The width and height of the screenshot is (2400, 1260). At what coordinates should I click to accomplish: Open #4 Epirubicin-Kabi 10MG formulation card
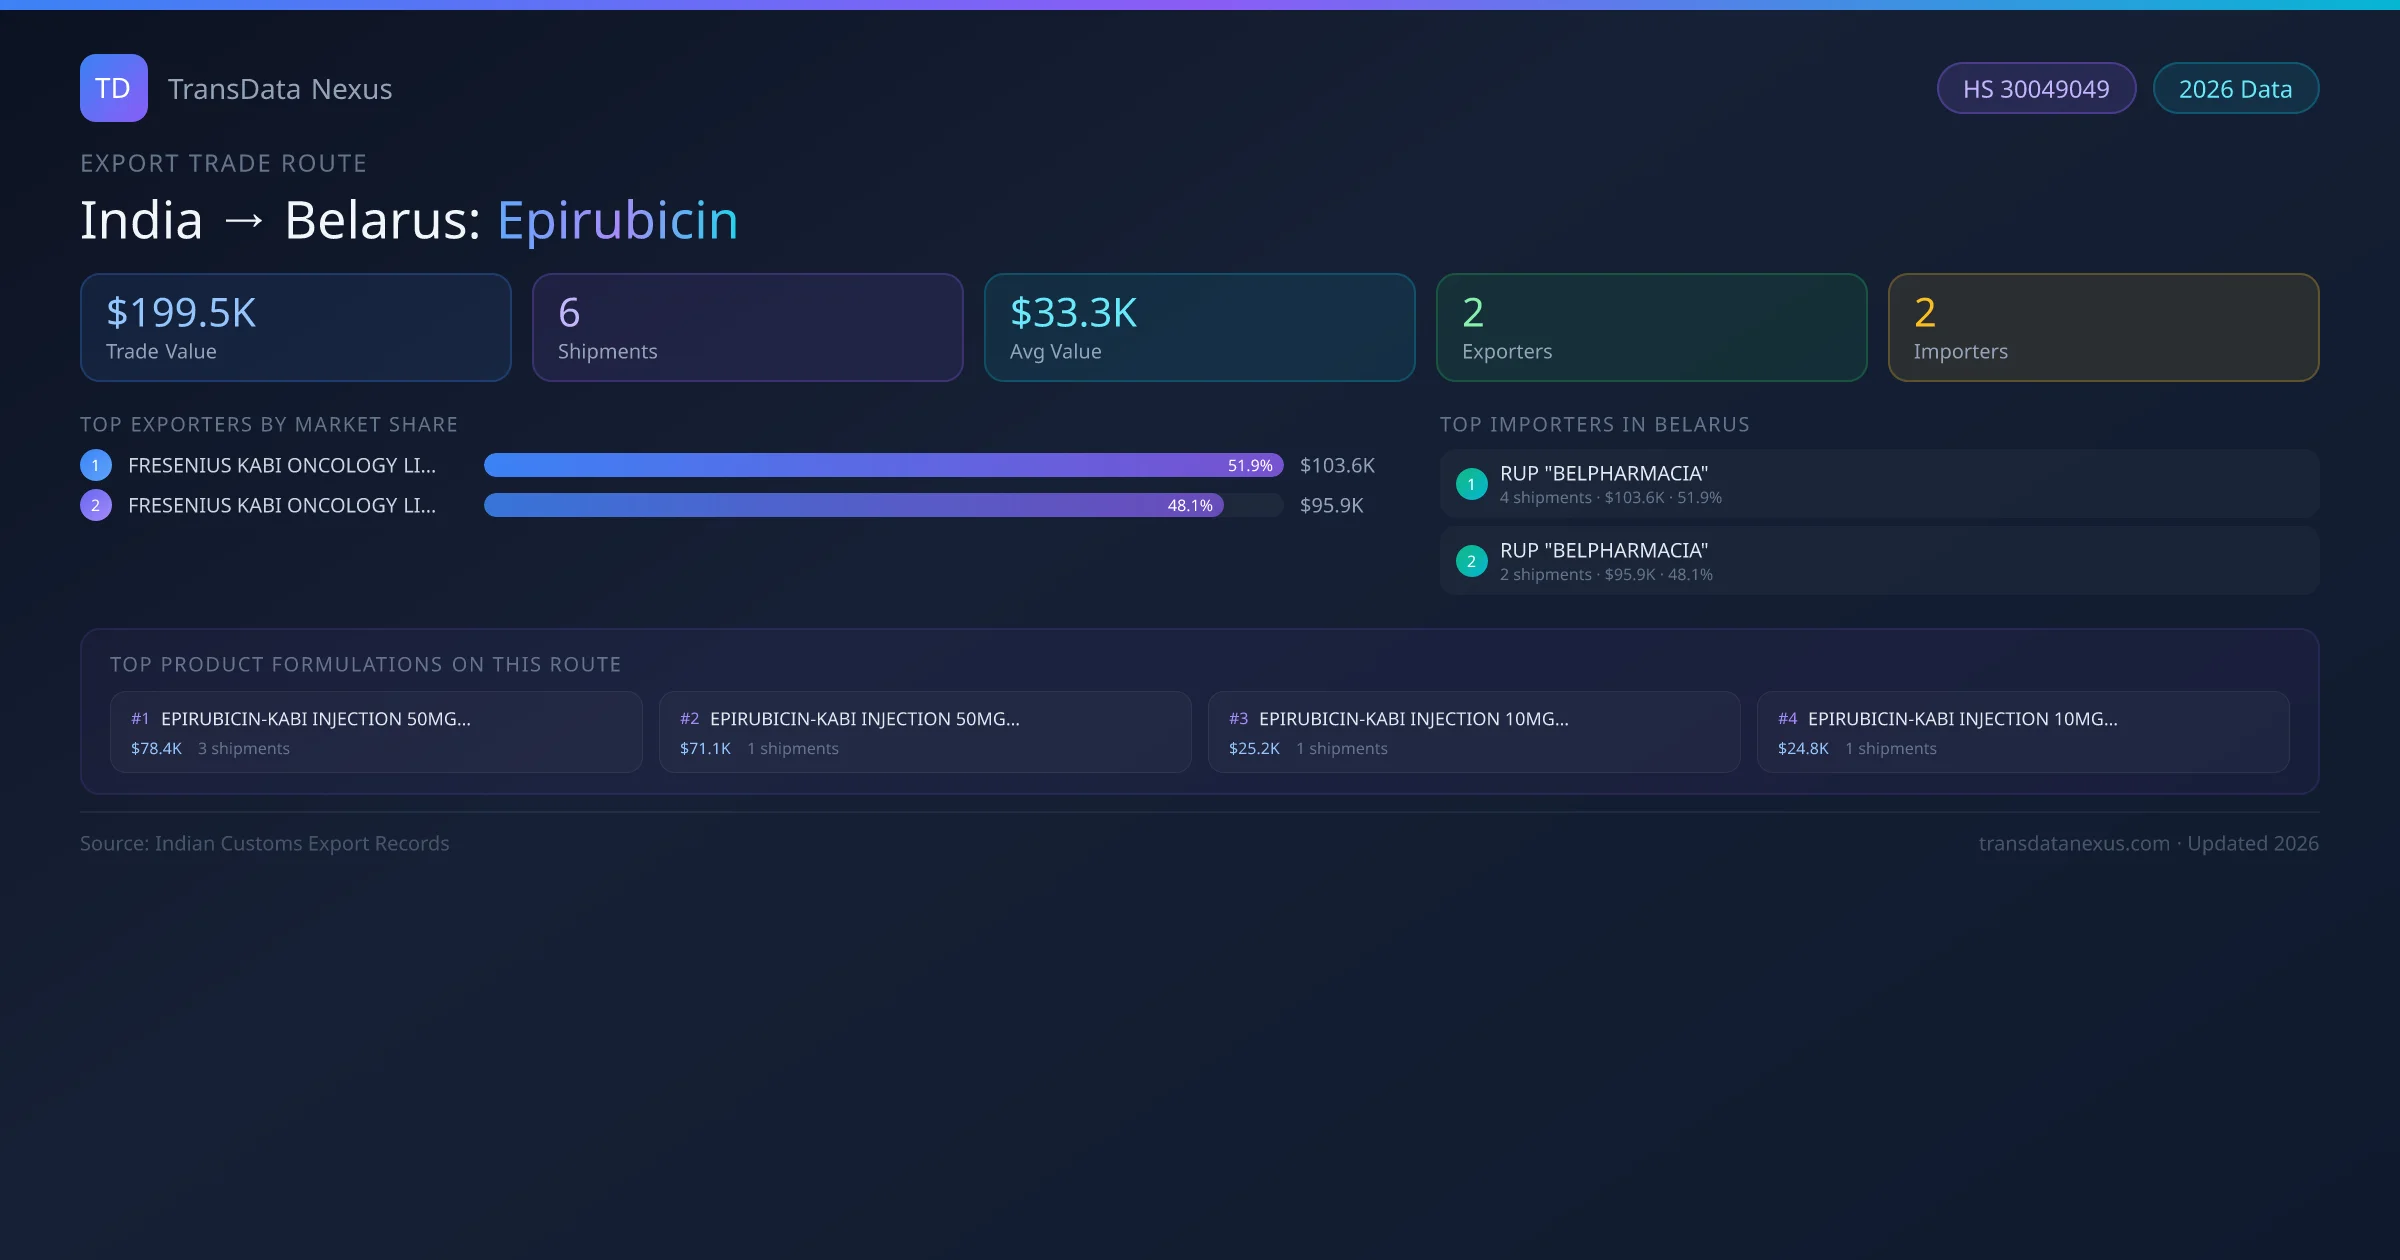pos(2022,732)
